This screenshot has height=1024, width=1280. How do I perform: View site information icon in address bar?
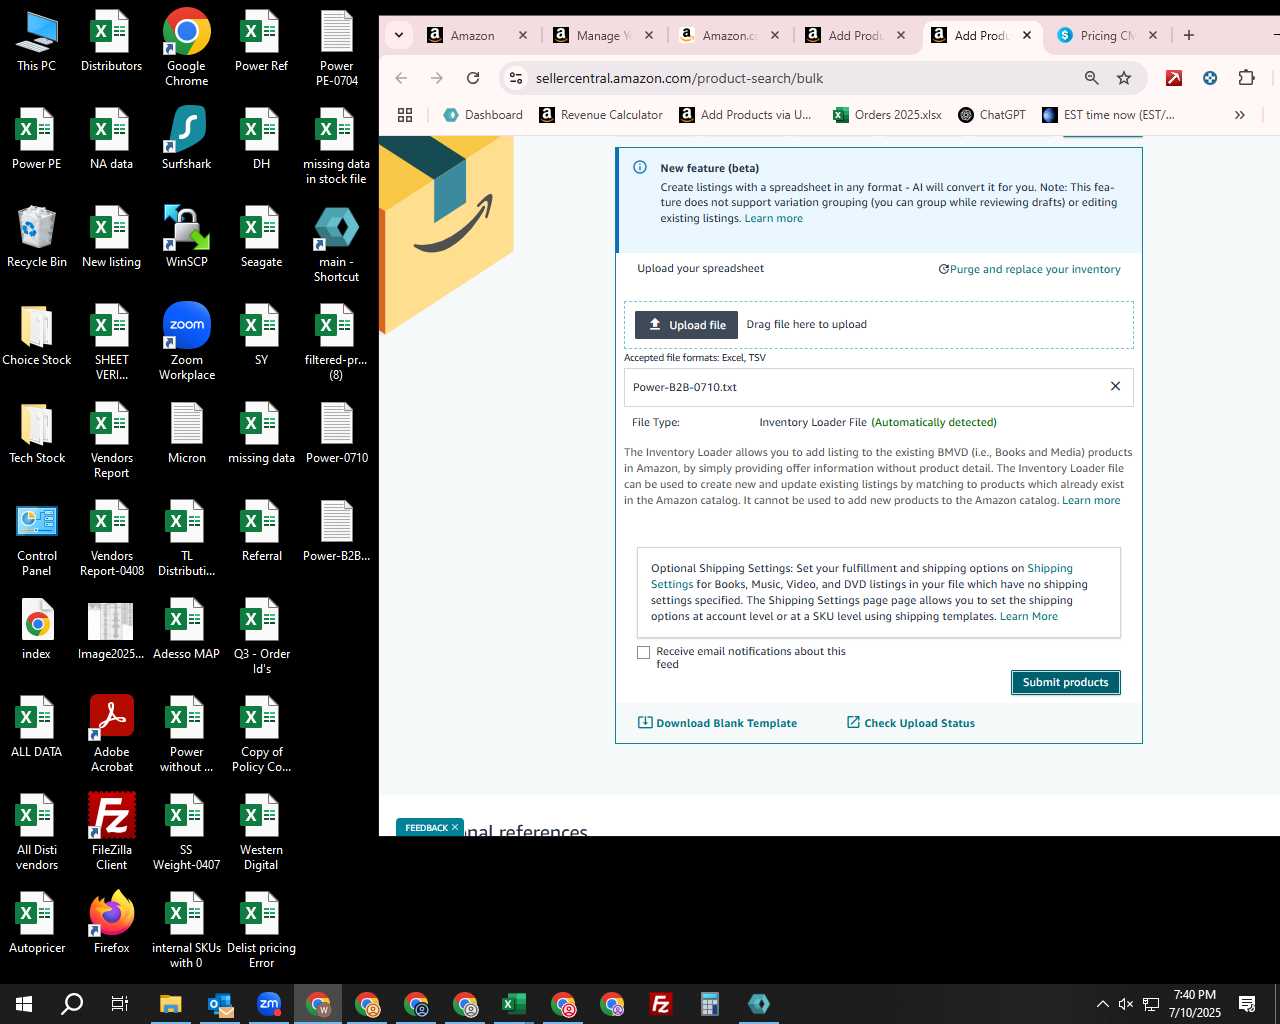(x=515, y=78)
